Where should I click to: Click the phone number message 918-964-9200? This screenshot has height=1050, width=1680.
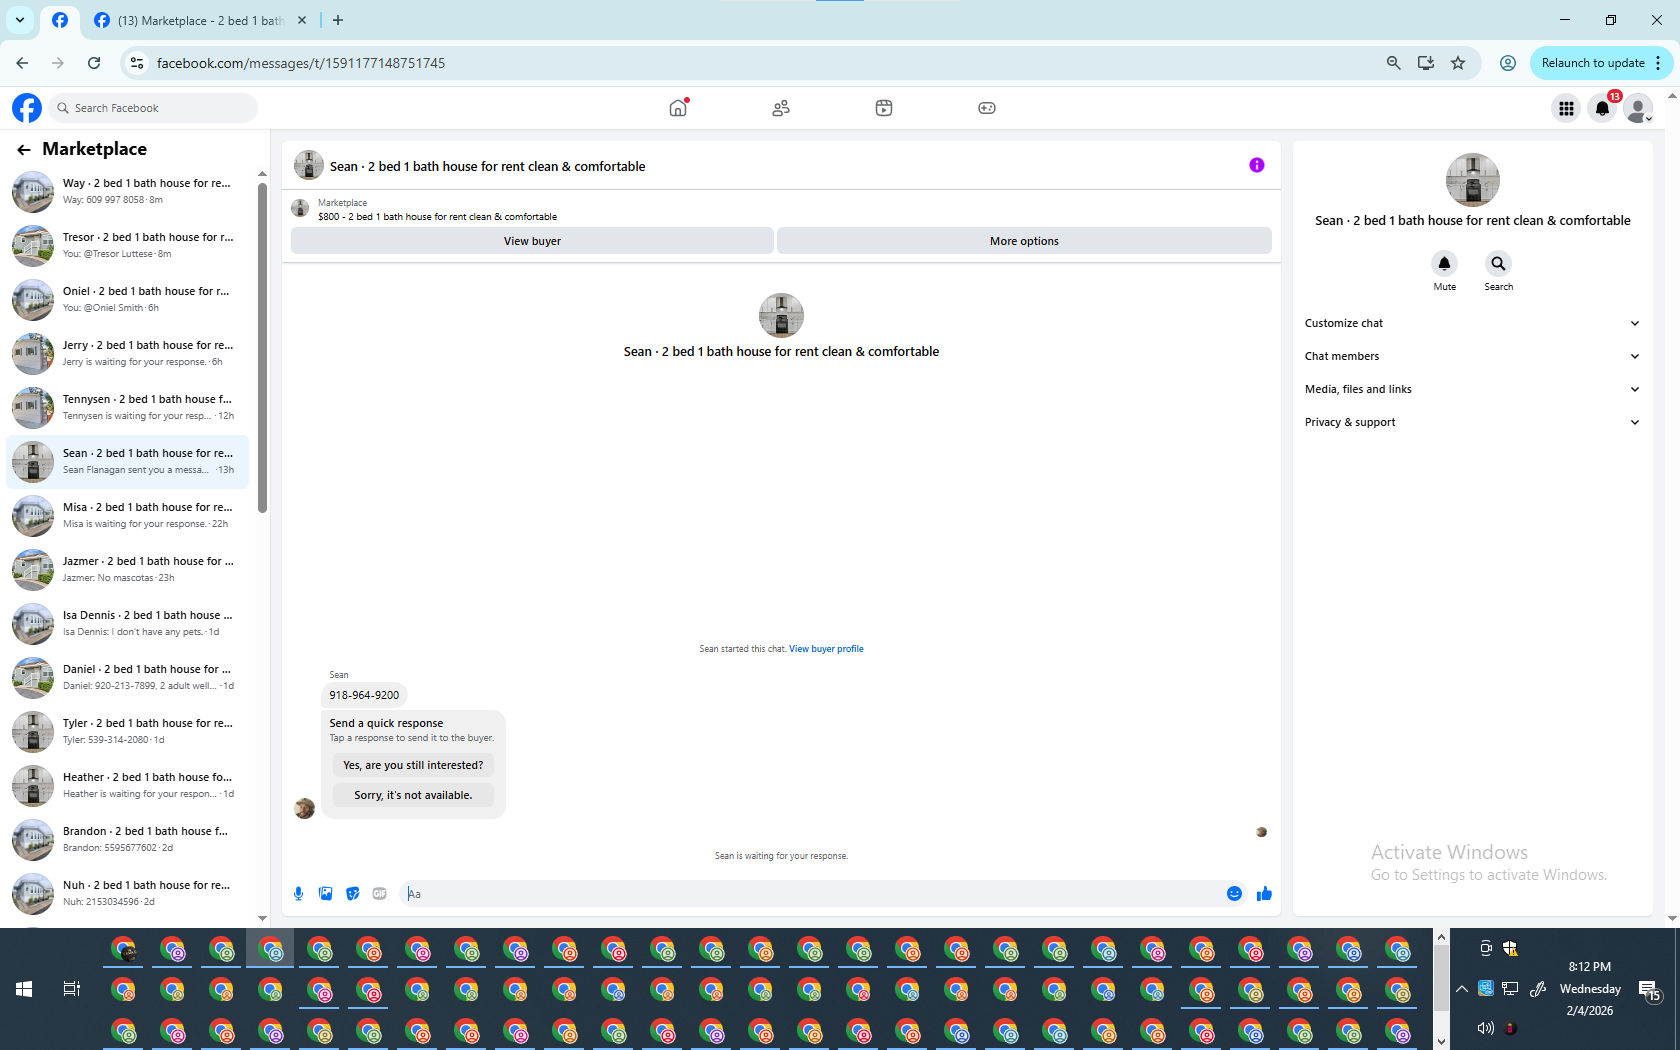point(364,695)
